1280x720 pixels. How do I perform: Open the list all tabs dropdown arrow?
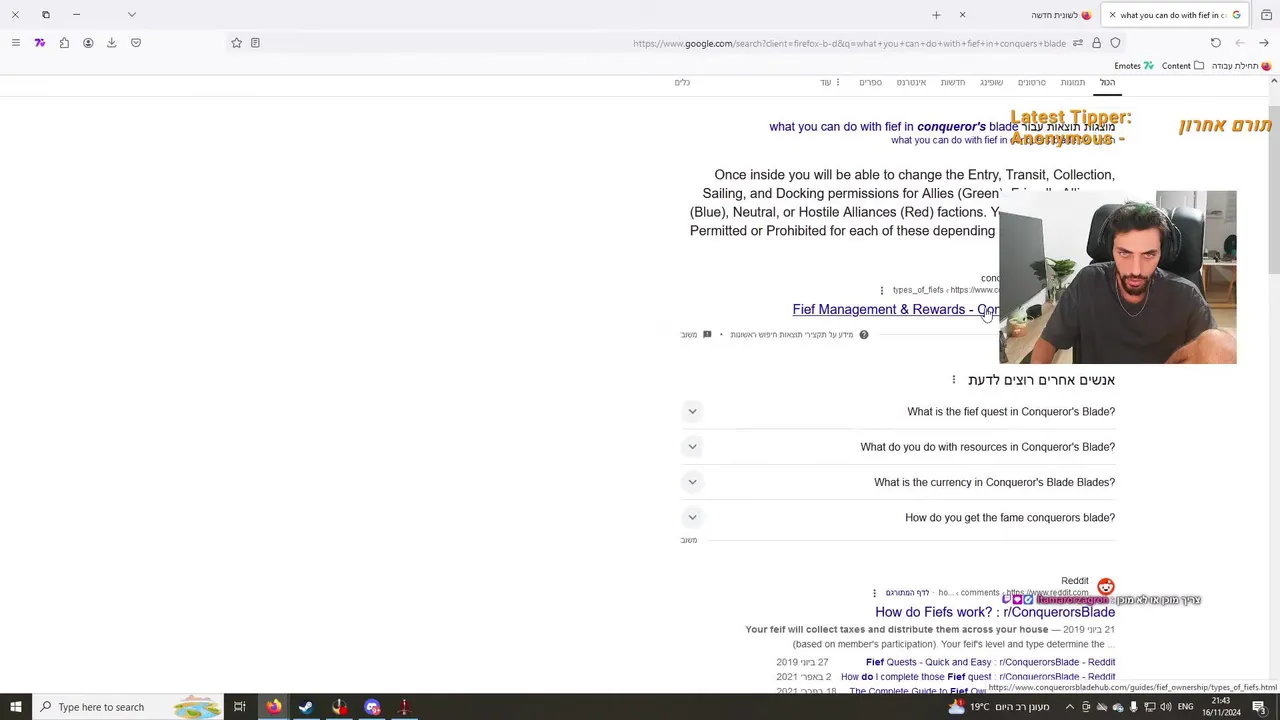pos(131,15)
